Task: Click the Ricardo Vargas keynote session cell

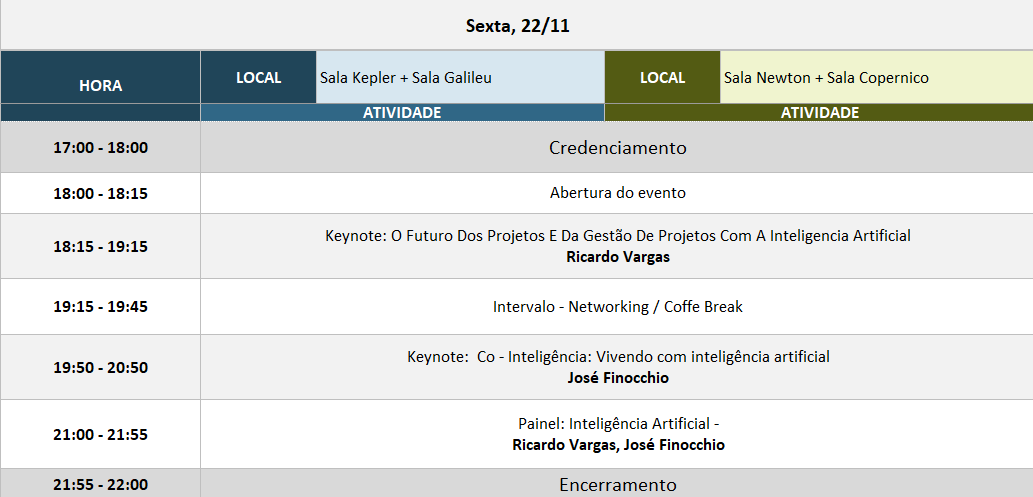Action: [617, 246]
